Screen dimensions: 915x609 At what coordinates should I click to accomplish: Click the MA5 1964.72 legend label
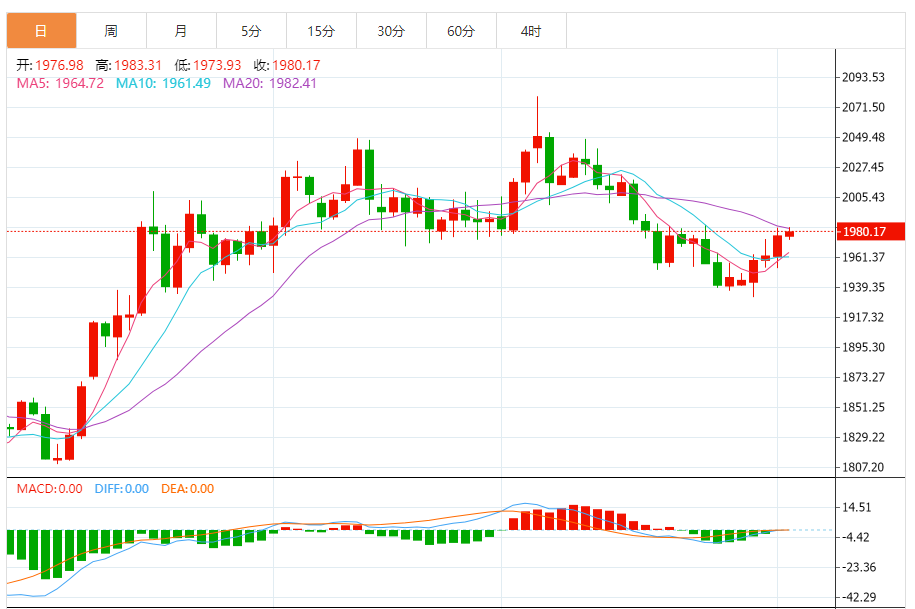coord(60,83)
